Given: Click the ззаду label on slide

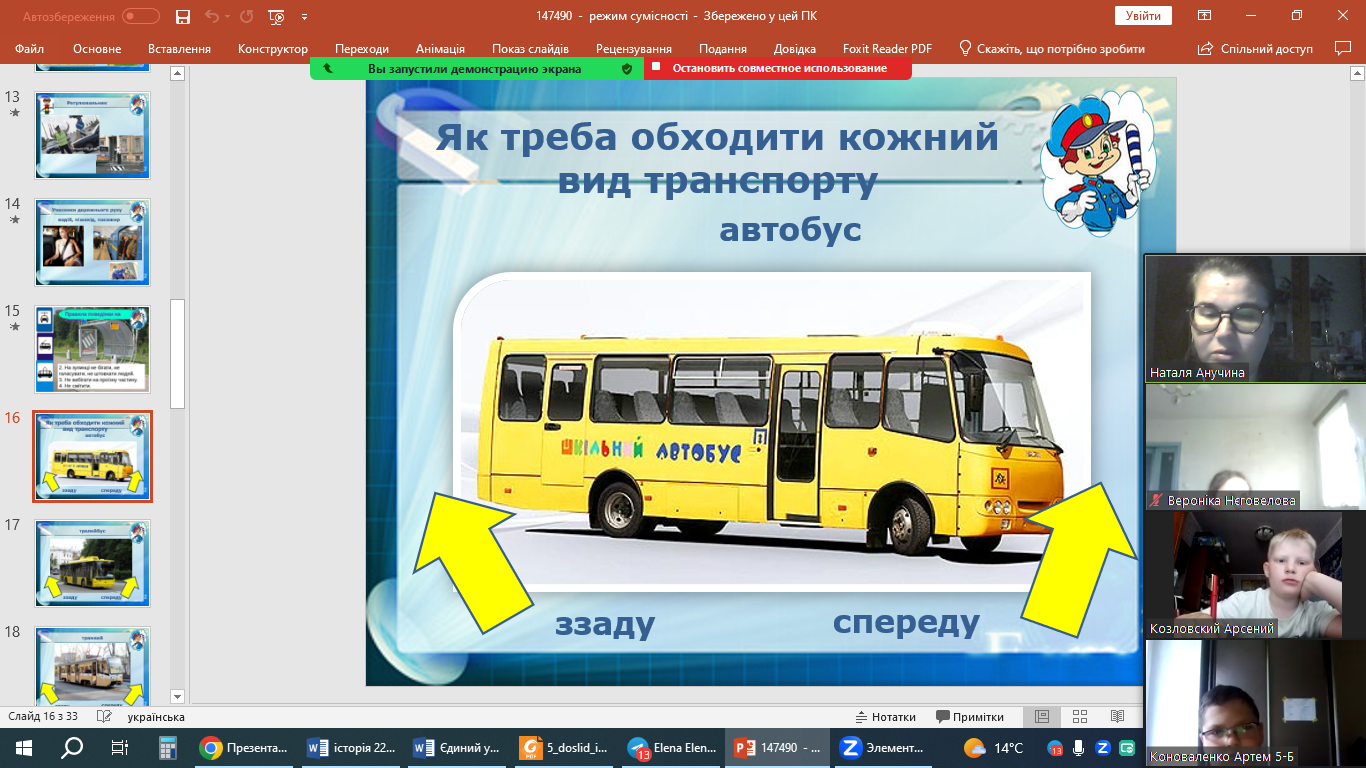Looking at the screenshot, I should tap(605, 624).
